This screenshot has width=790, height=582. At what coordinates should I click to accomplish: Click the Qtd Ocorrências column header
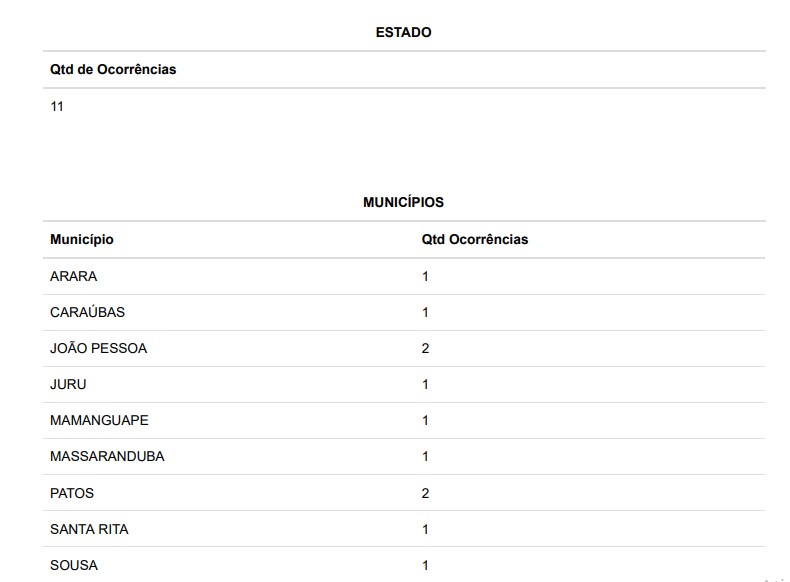475,240
